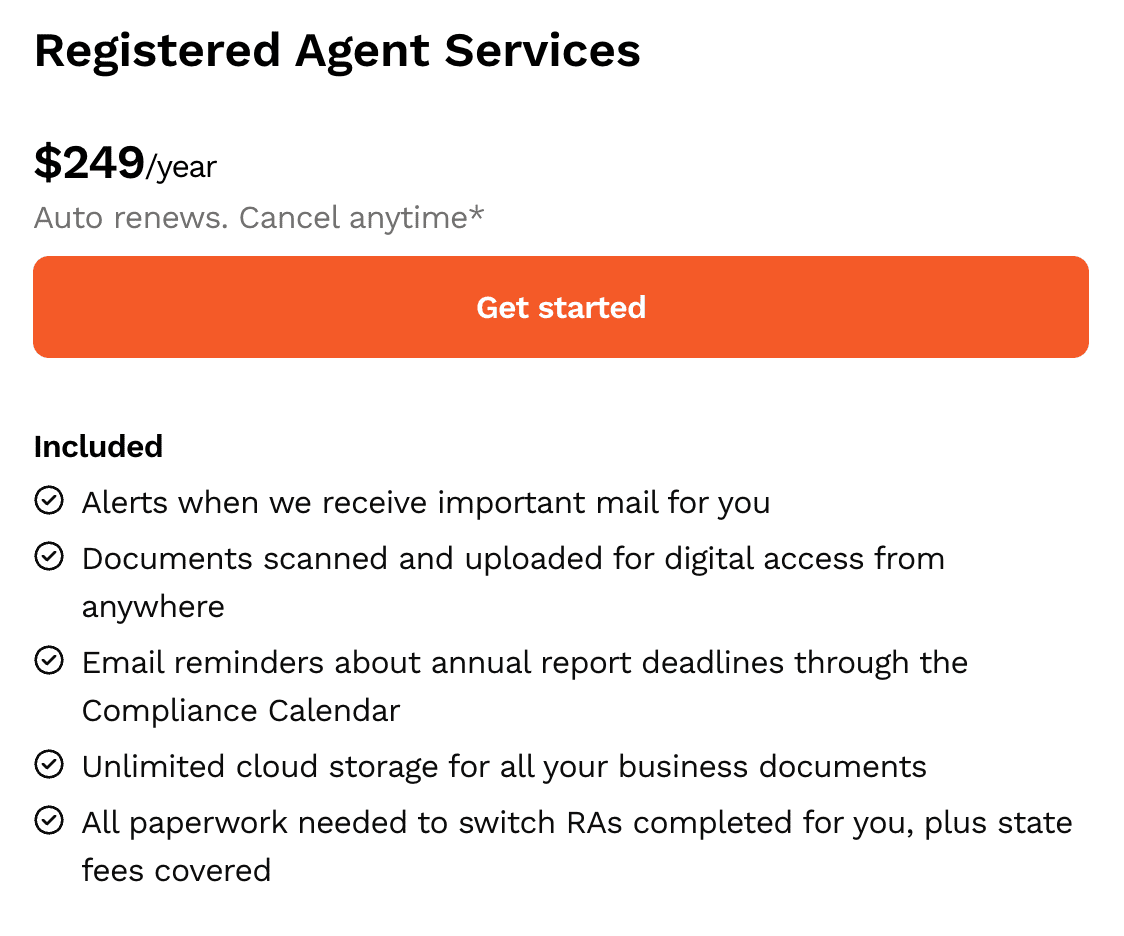
Task: Select the Registered Agent Services heading
Action: pos(338,50)
